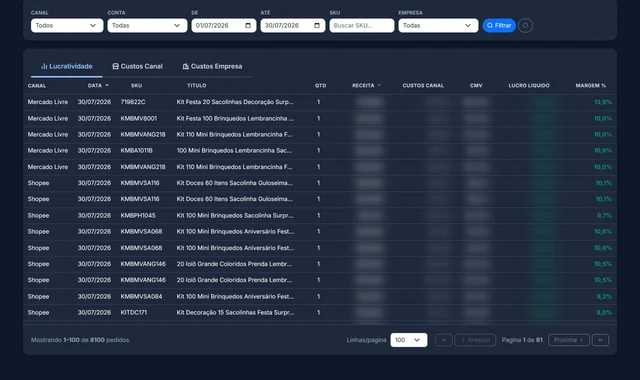Select the Lucratividade tab
Viewport: 640px width, 380px height.
[67, 66]
